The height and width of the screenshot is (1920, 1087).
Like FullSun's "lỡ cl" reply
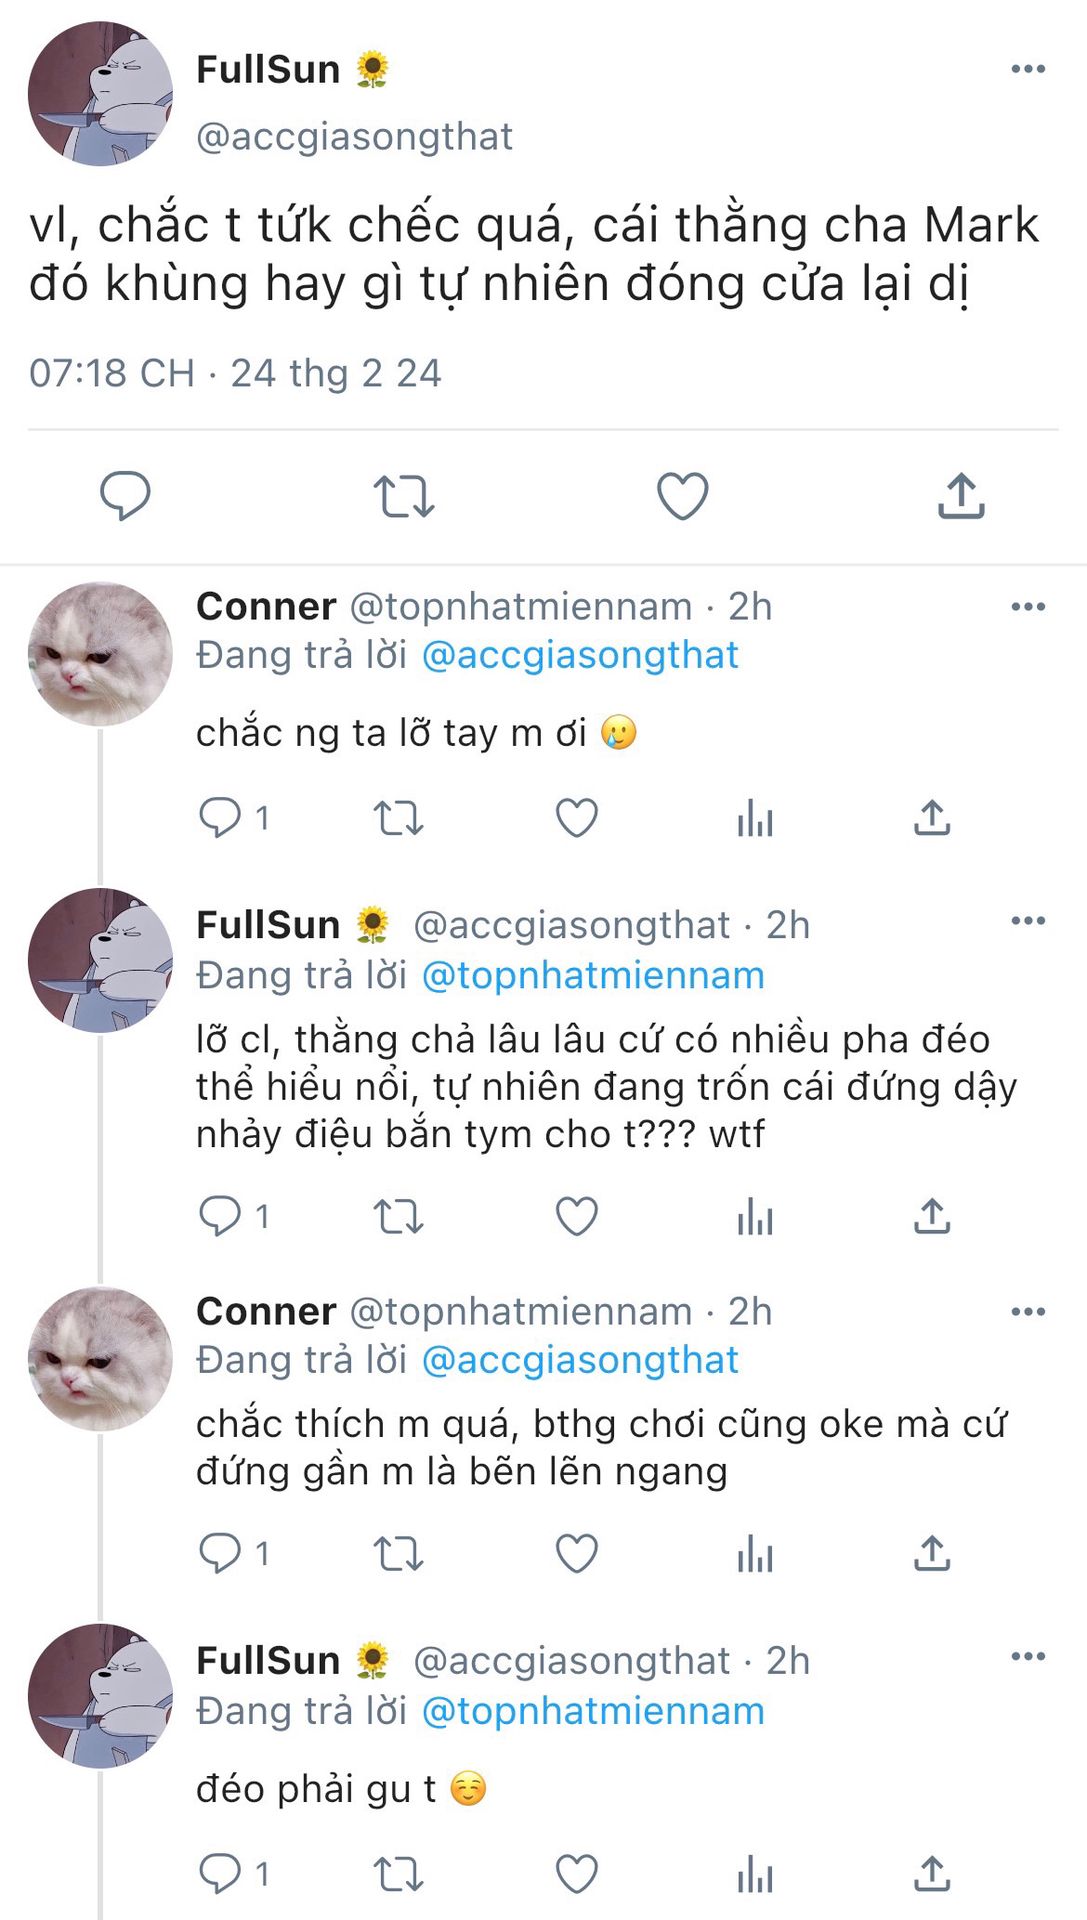[577, 1216]
